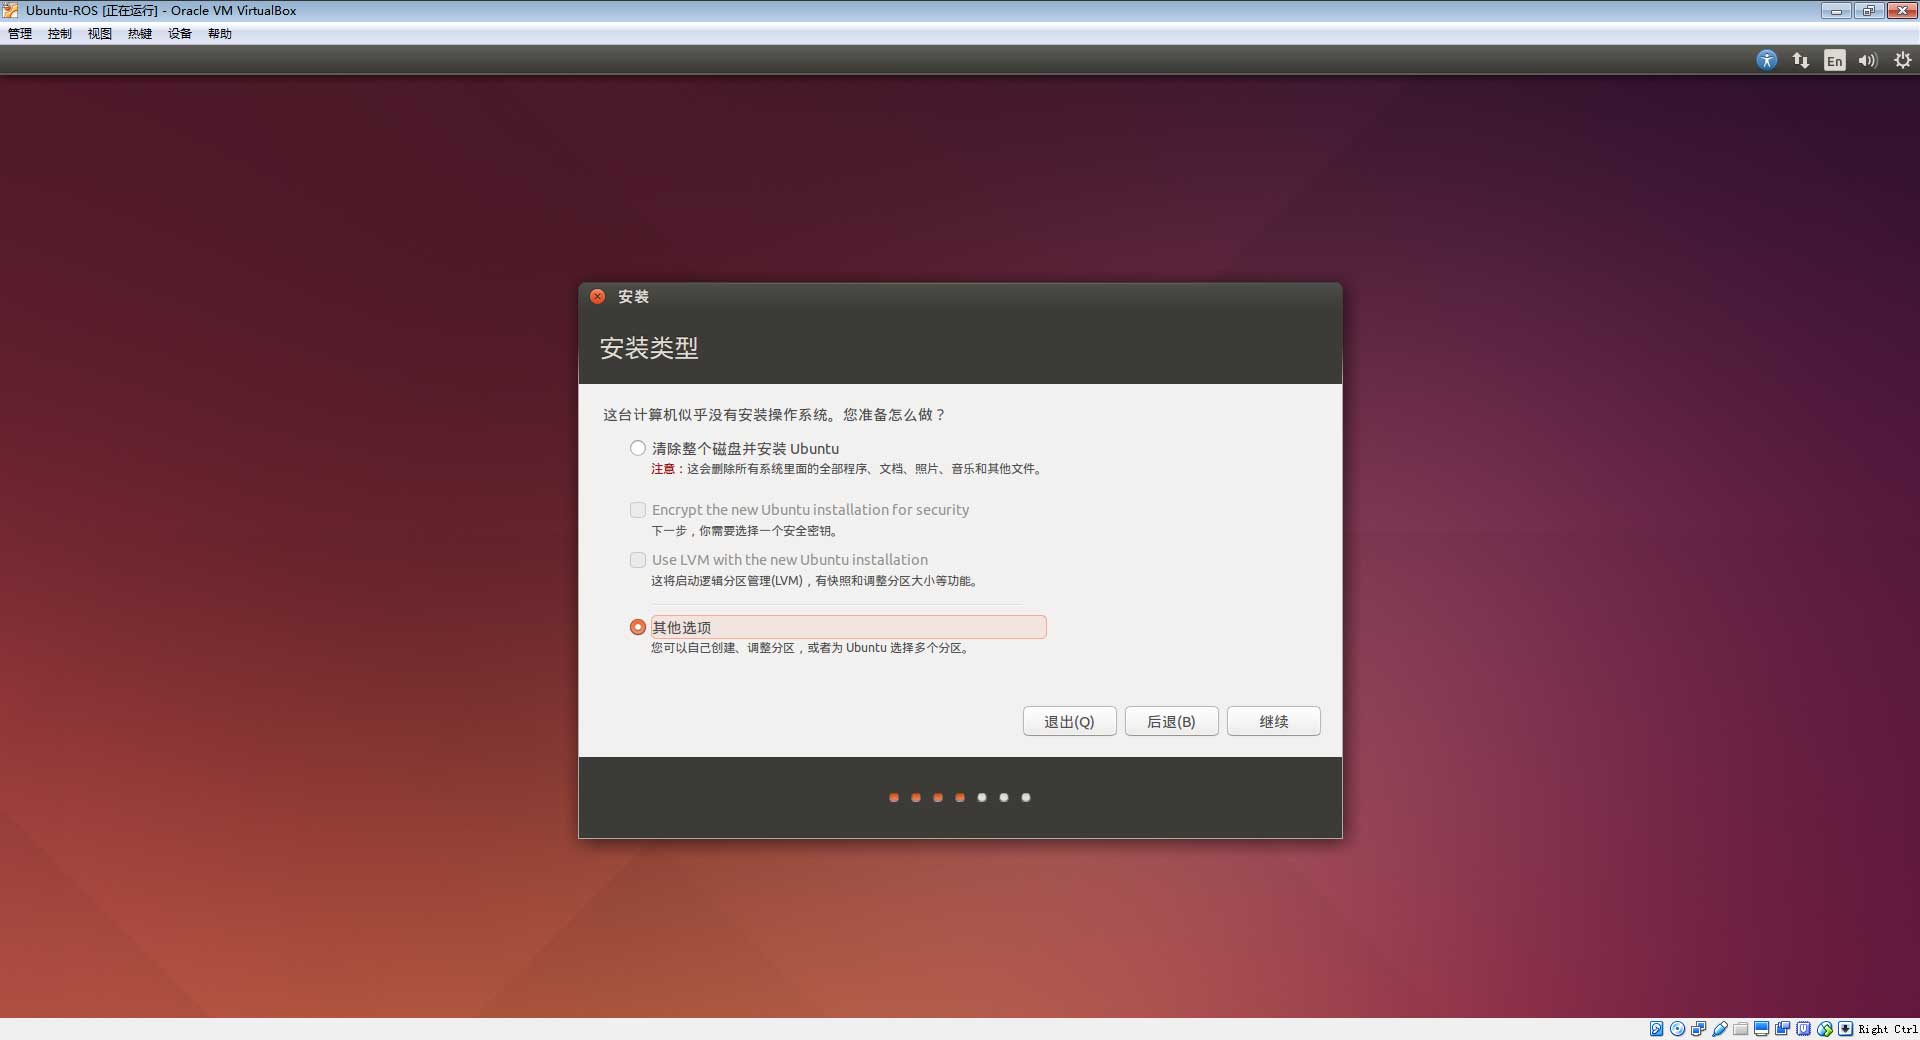Image resolution: width=1920 pixels, height=1040 pixels.
Task: Open the accessibility indicator in Ubuntu top panel
Action: click(x=1767, y=60)
